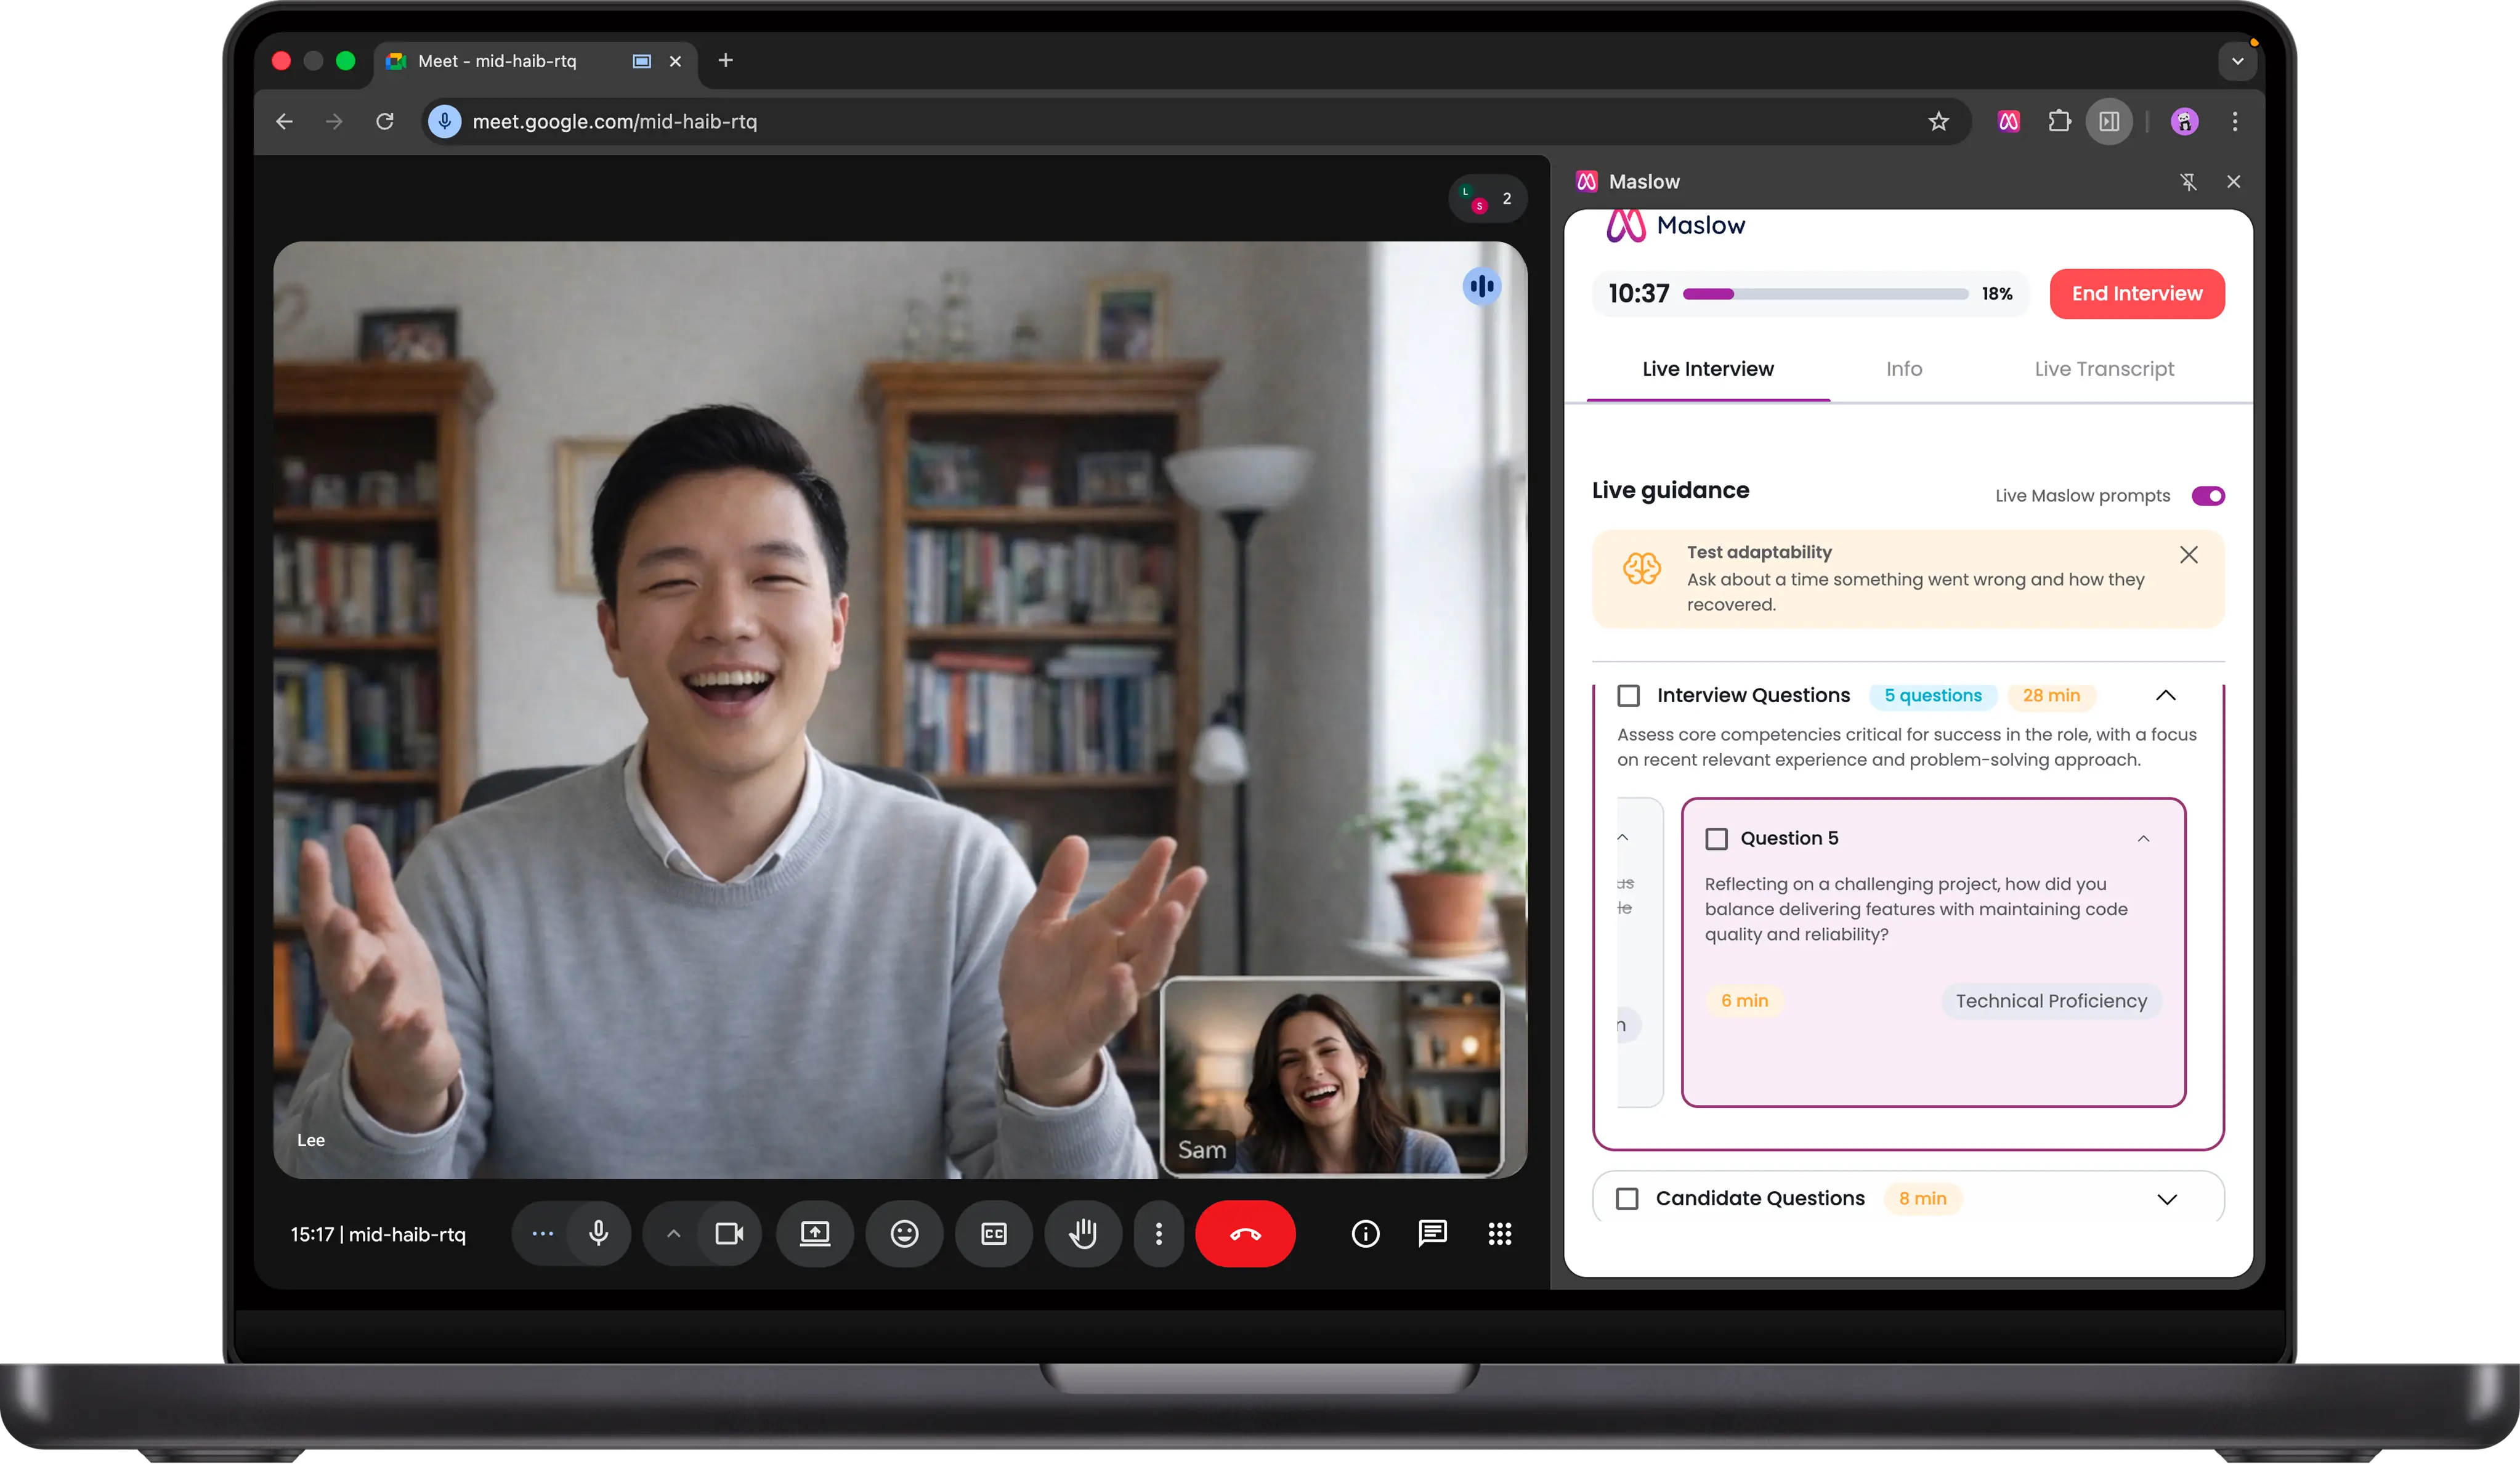Close the Maslow side panel
Image resolution: width=2520 pixels, height=1464 pixels.
click(2233, 181)
